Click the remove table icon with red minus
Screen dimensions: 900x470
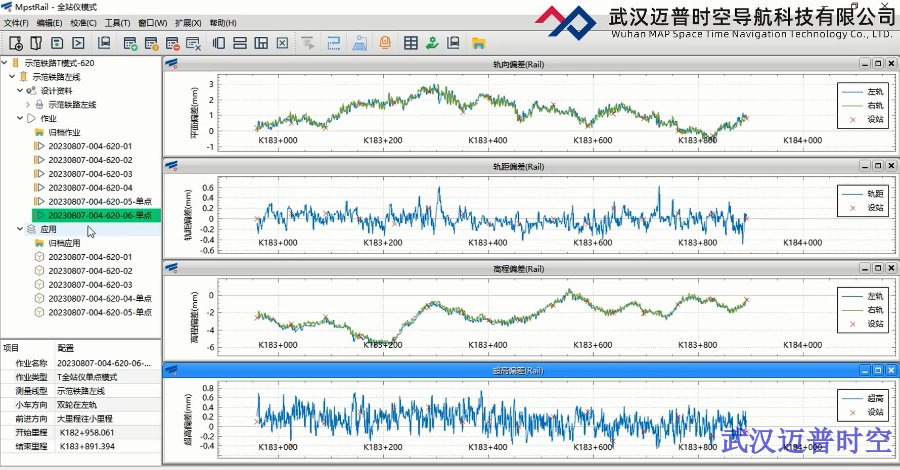tap(173, 43)
